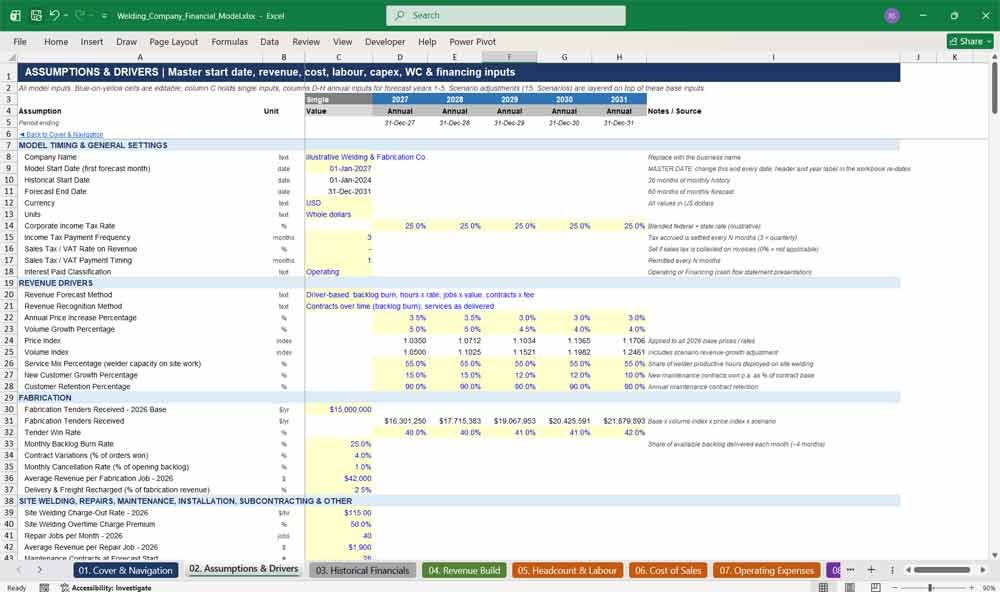
Task: Open the Power Pivot tab
Action: pos(473,41)
